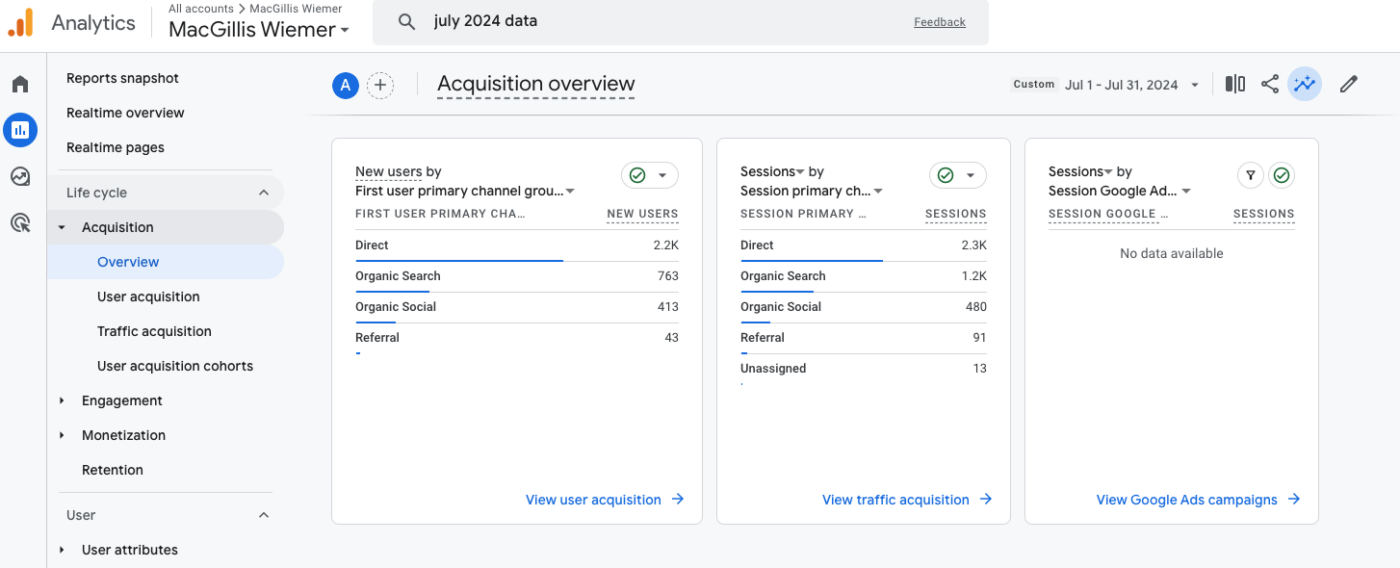Change Sessions metric on channel card
The height and width of the screenshot is (568, 1400).
[x=772, y=172]
